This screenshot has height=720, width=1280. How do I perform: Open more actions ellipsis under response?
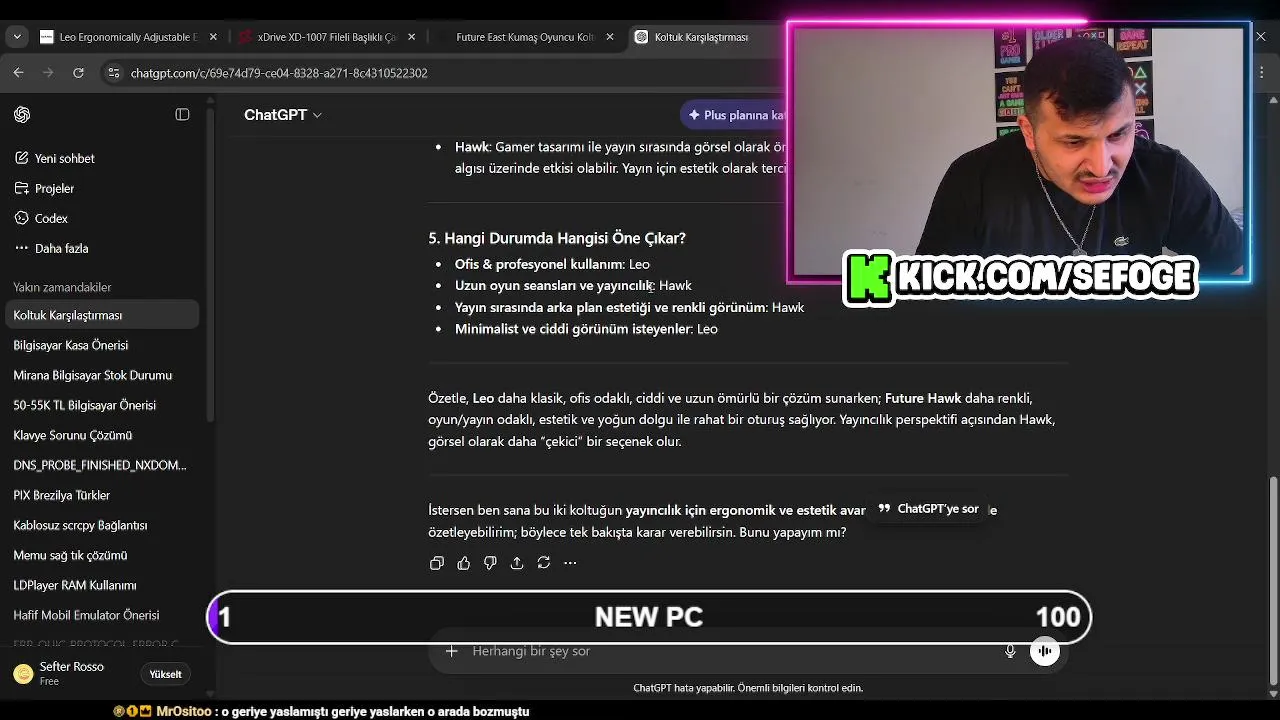pos(570,563)
